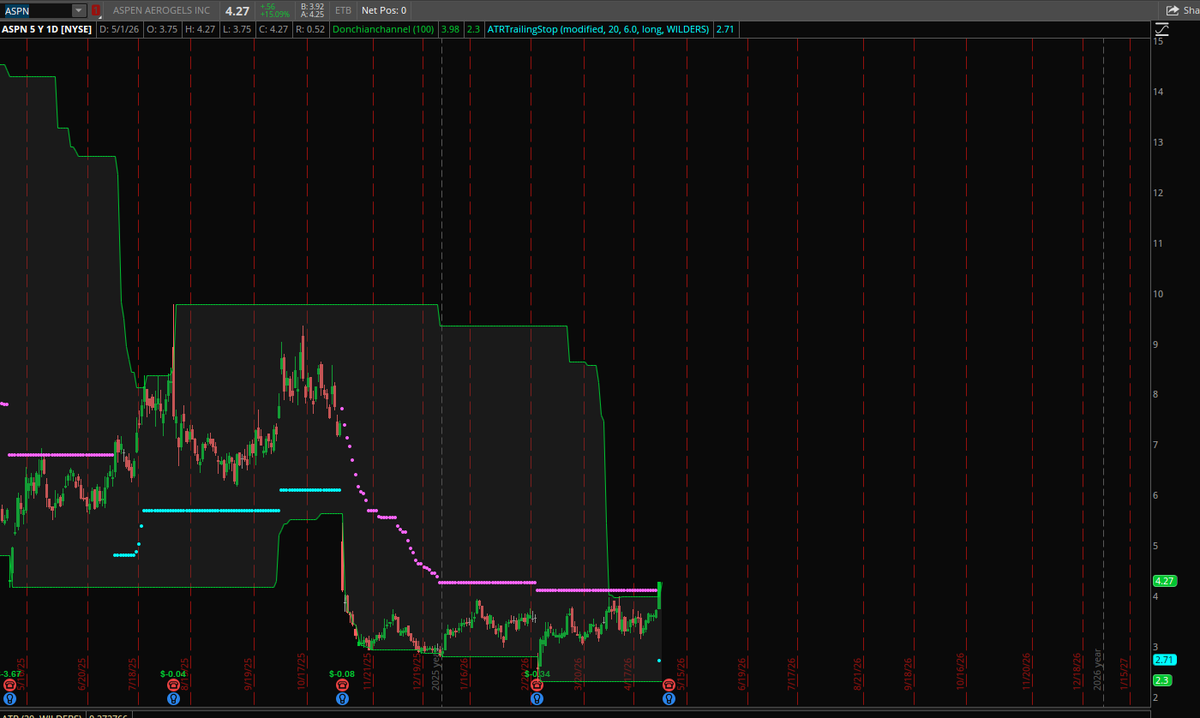Click the green 2.3 price bubble on axis
This screenshot has width=1200, height=718.
(x=1162, y=680)
